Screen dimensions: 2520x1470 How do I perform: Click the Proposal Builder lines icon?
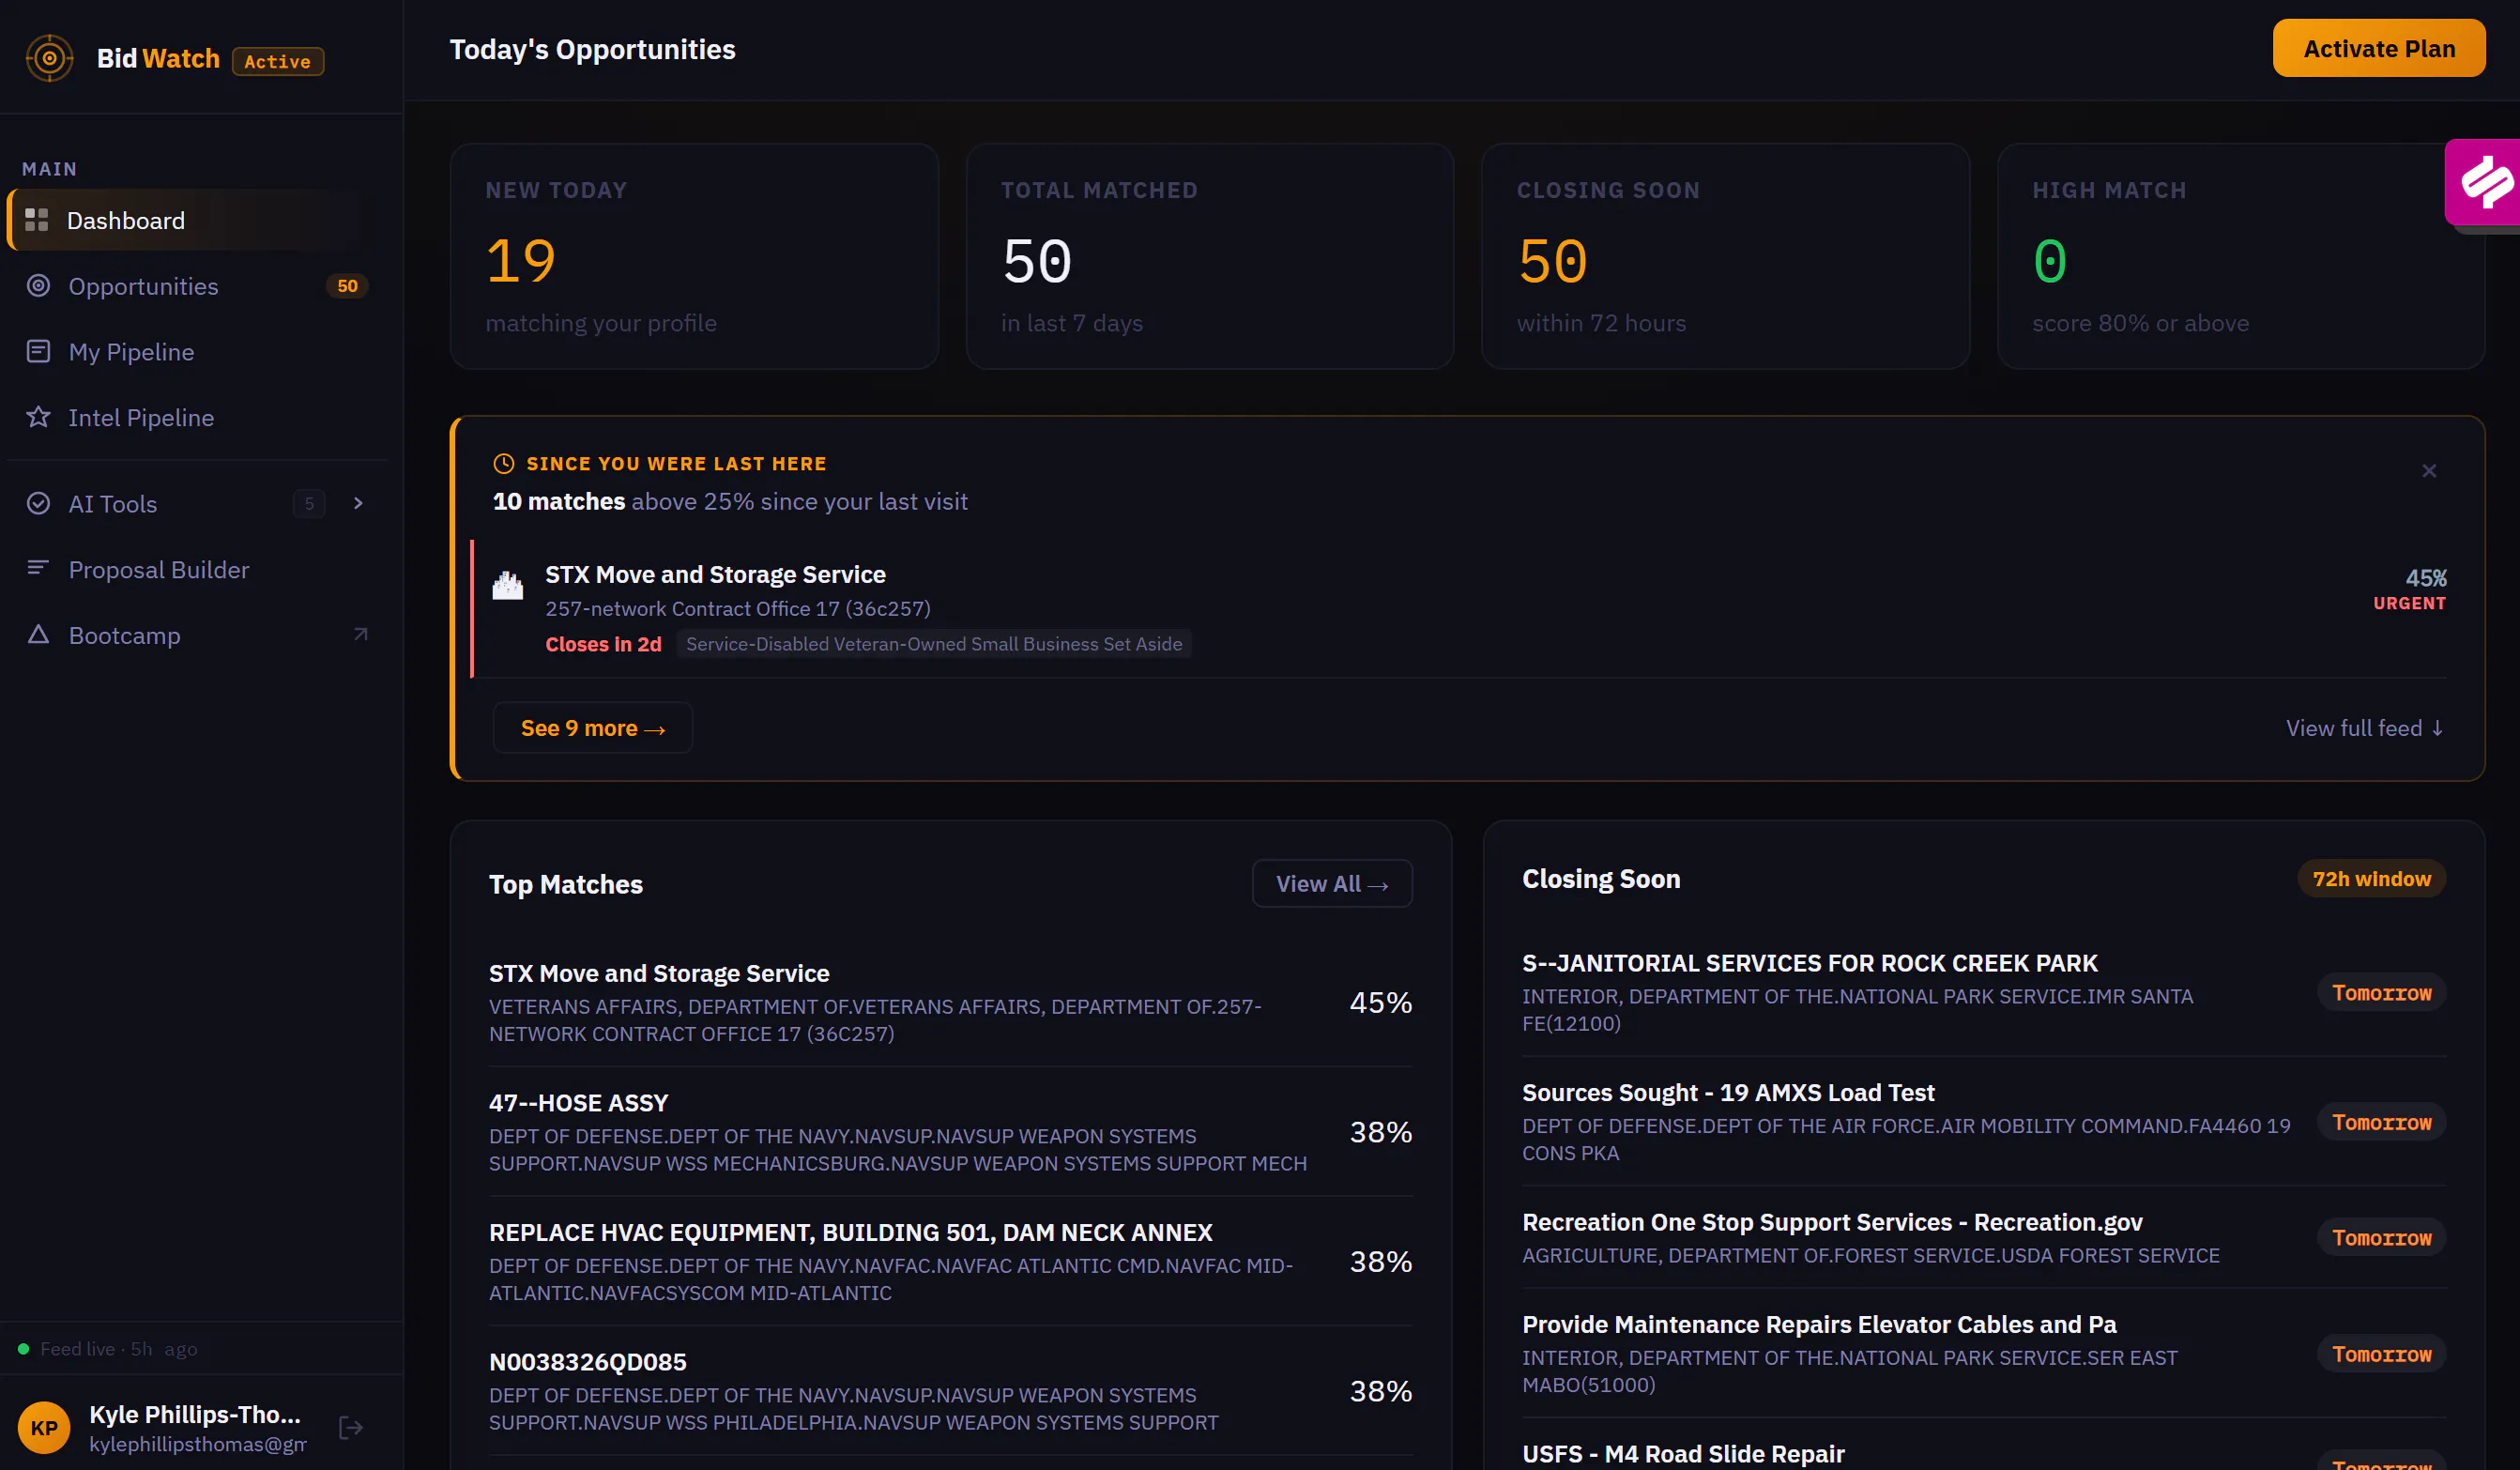click(x=38, y=568)
